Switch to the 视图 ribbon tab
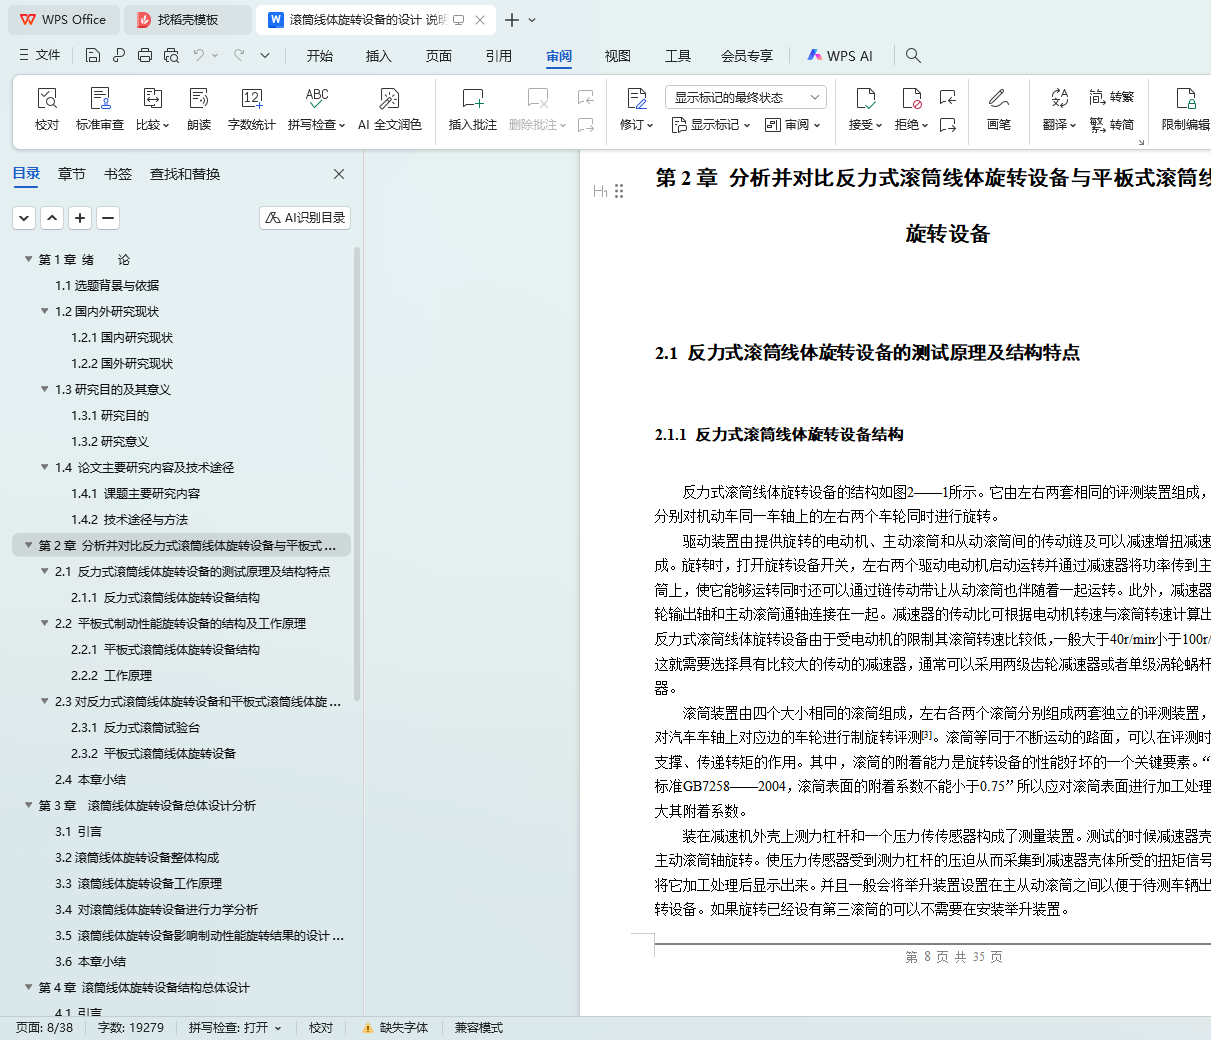The height and width of the screenshot is (1040, 1211). (x=618, y=56)
